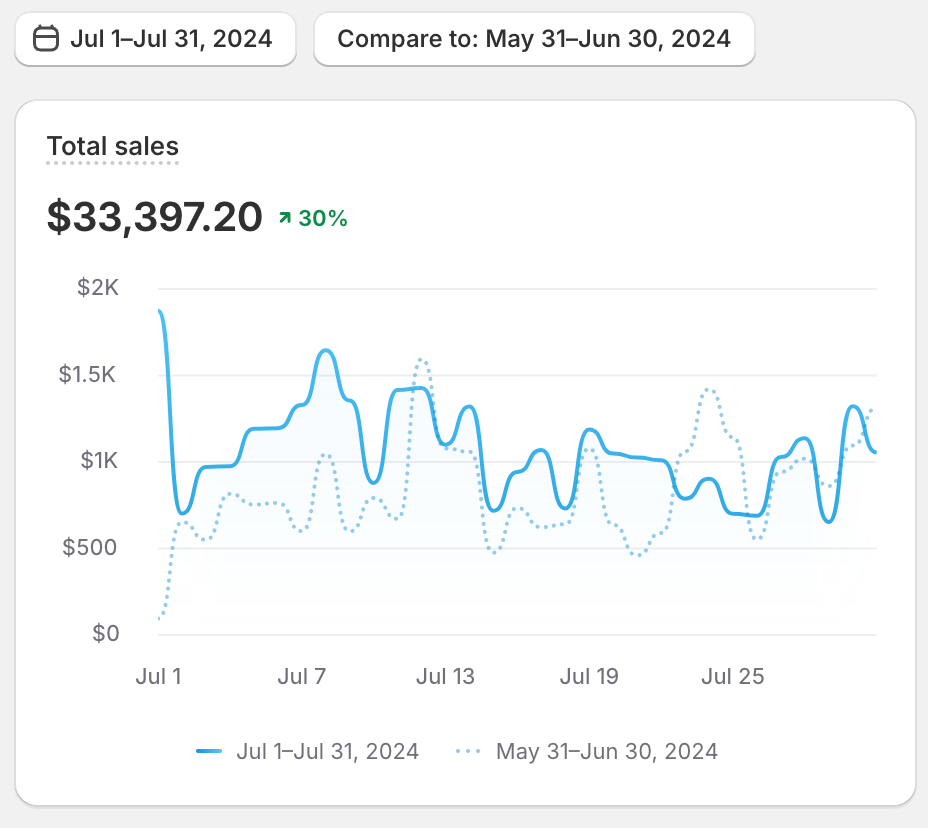Select the $1.5K y-axis label
Viewport: 928px width, 828px height.
pos(89,375)
